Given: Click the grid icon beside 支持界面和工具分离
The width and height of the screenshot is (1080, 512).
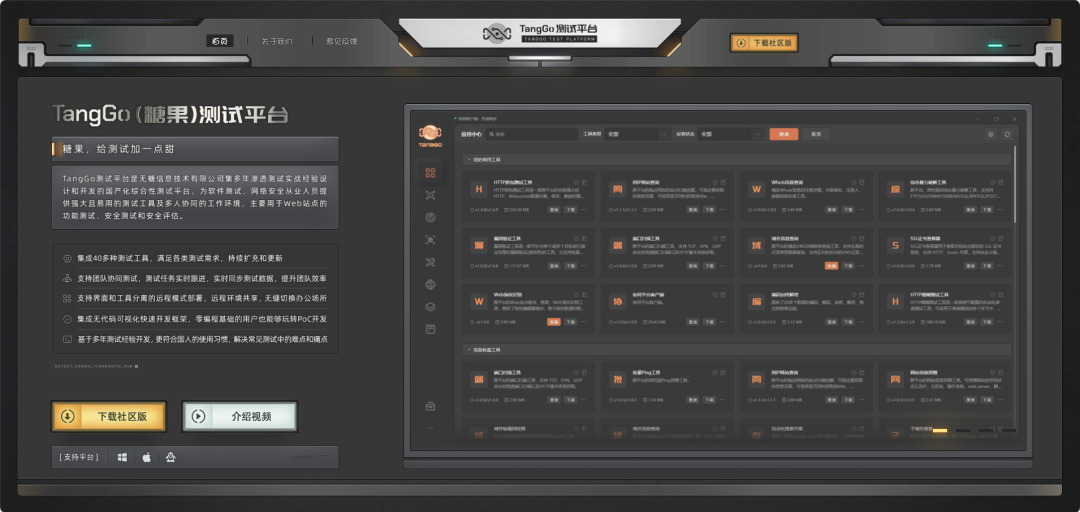Looking at the screenshot, I should 67,298.
